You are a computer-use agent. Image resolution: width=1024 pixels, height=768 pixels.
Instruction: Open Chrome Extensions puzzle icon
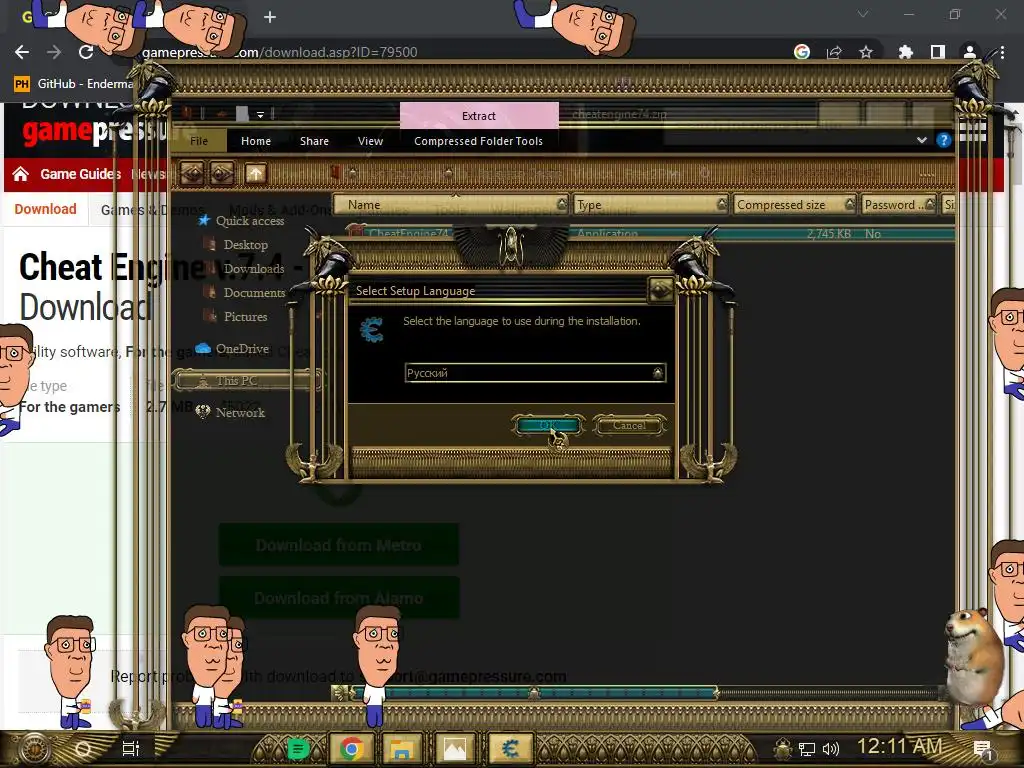905,52
